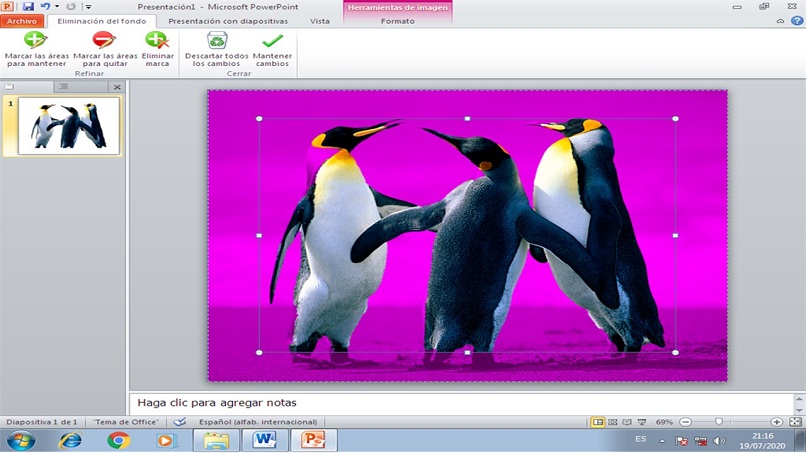Image resolution: width=806 pixels, height=453 pixels.
Task: Select Marcar las áreas para quitar tool
Action: (105, 49)
